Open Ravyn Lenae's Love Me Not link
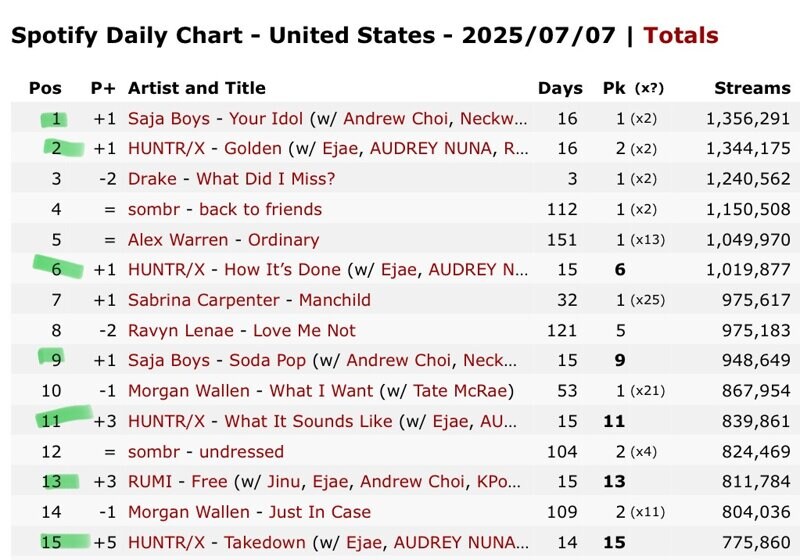Screen dimensions: 800x560 click(x=305, y=330)
